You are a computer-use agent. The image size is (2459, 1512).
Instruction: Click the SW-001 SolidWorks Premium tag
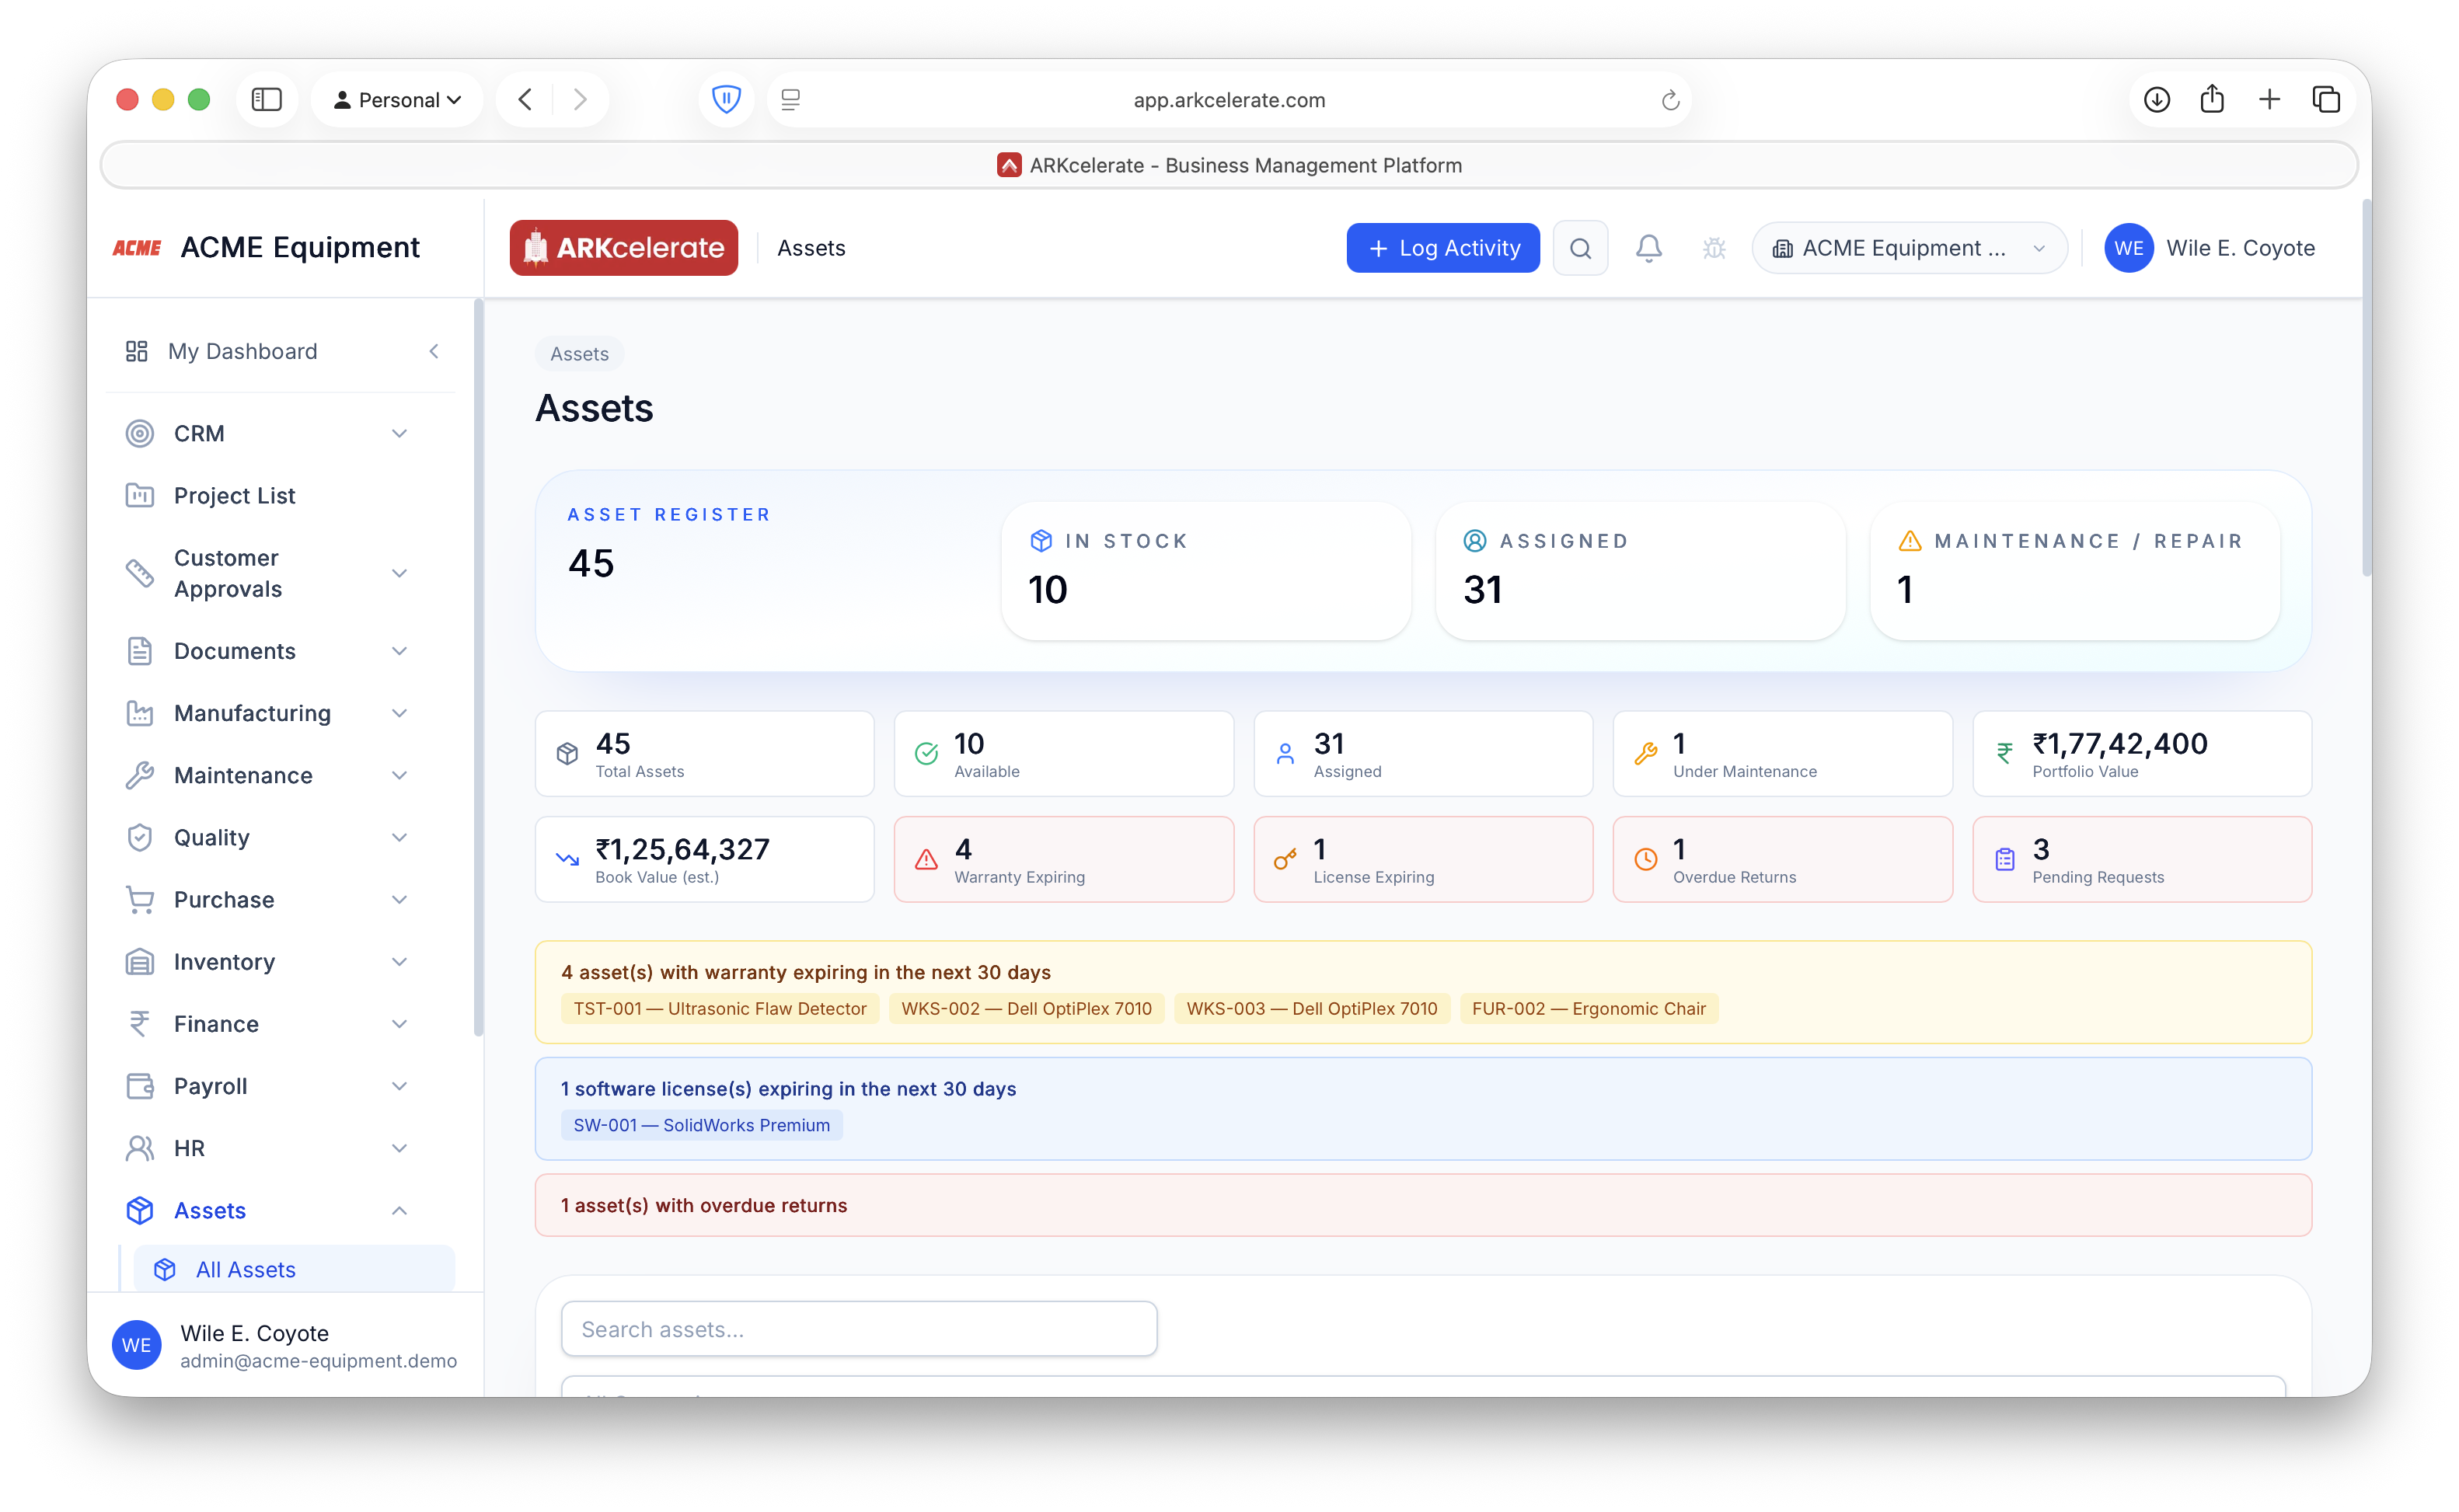tap(701, 1125)
